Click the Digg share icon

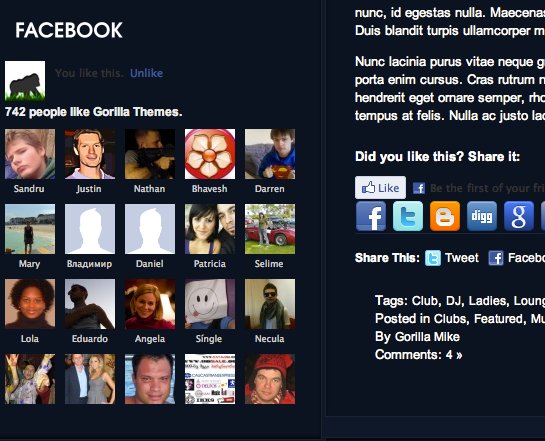pyautogui.click(x=482, y=216)
